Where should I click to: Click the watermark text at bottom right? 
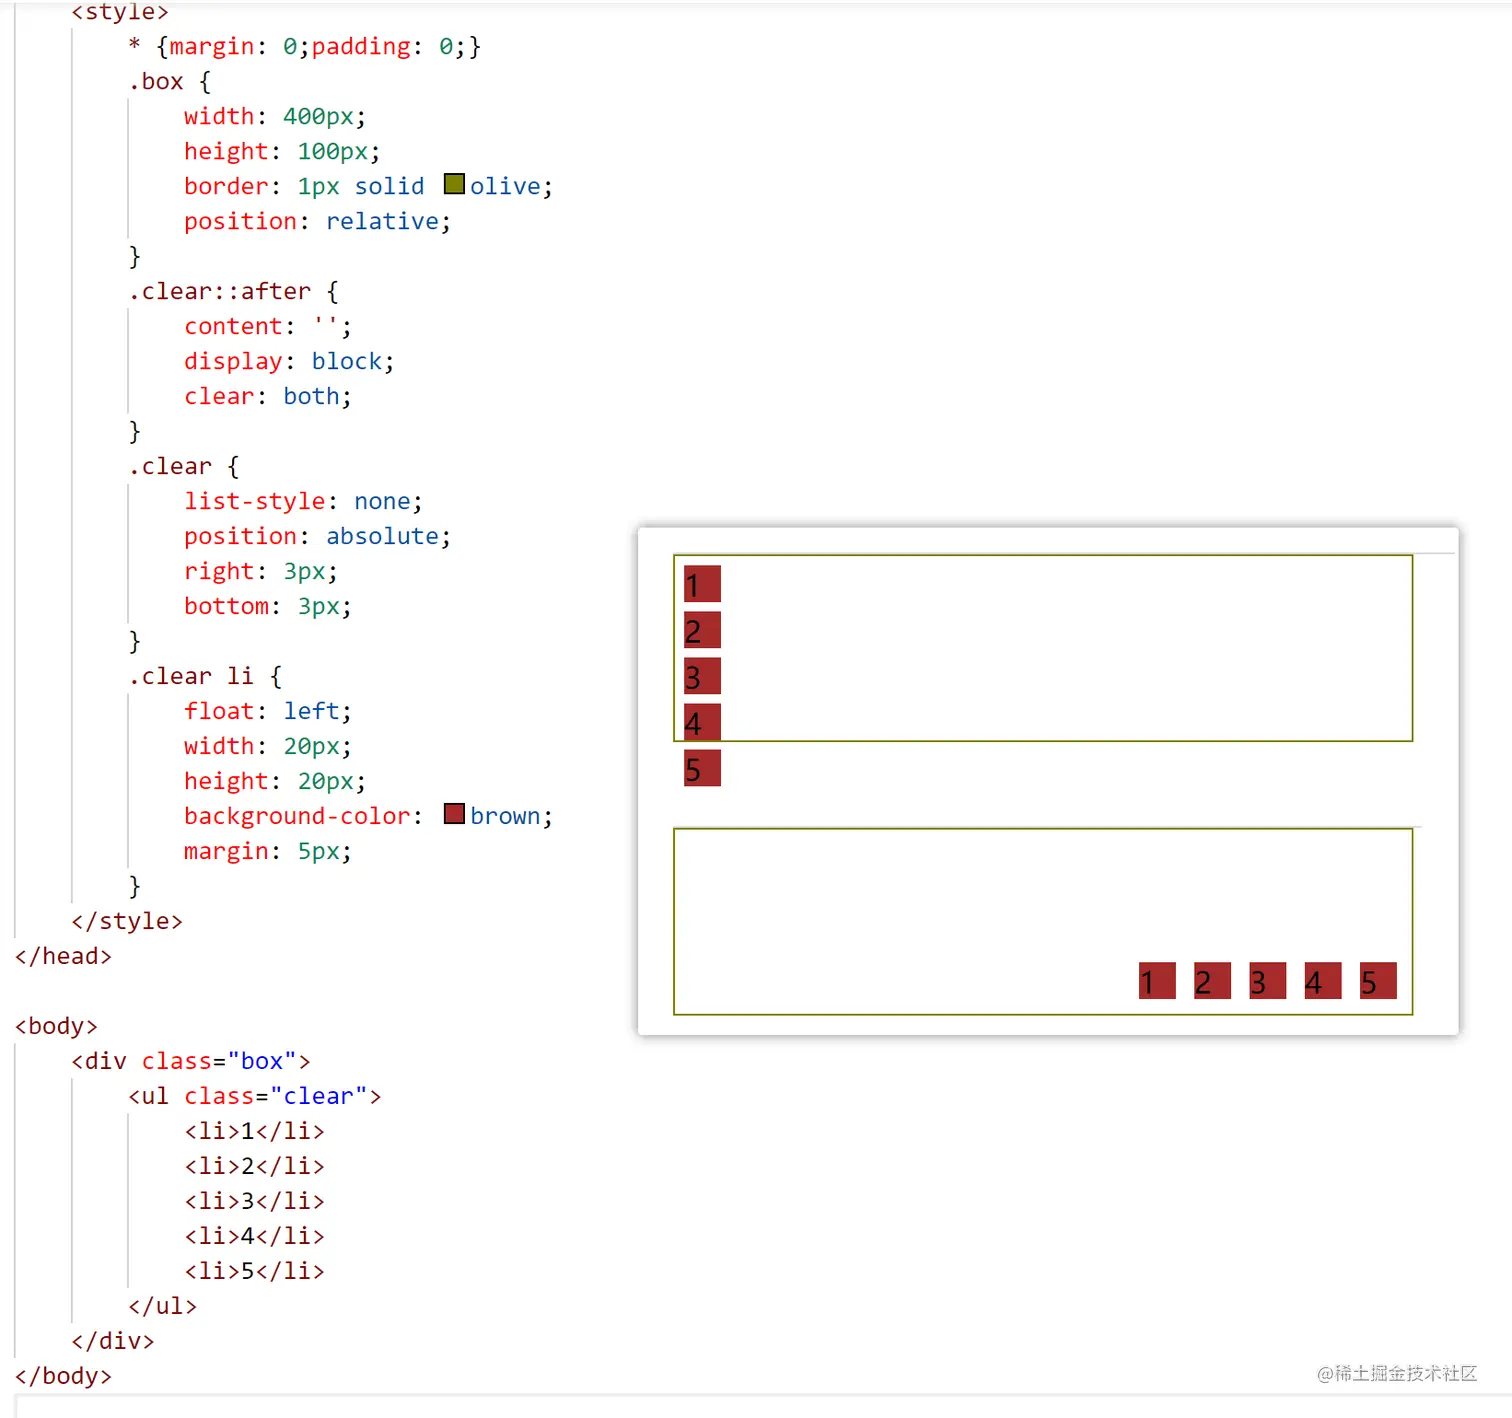[1397, 1373]
